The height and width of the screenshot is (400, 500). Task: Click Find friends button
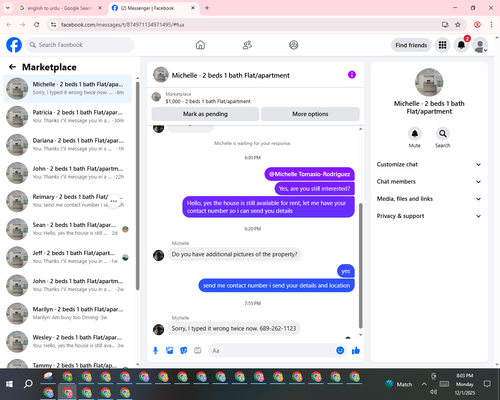411,45
